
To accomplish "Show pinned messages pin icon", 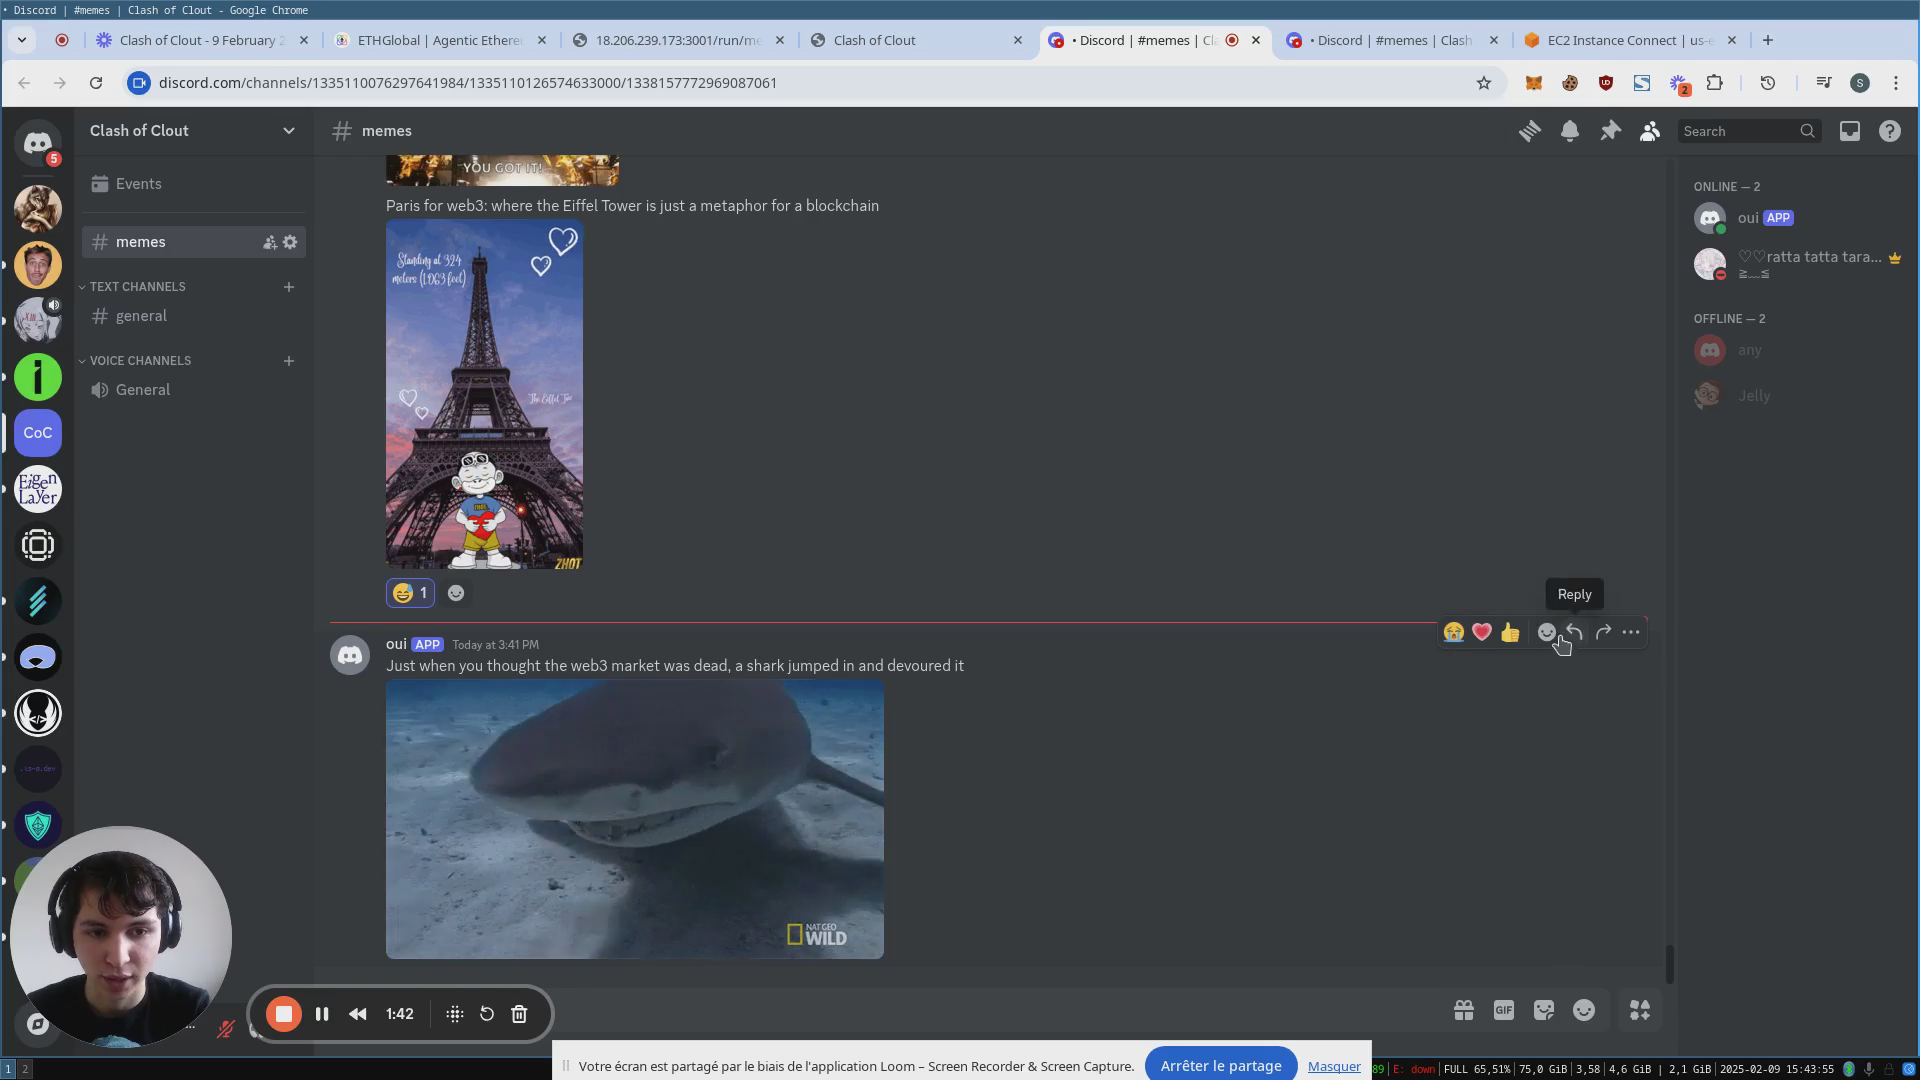I will pos(1610,131).
